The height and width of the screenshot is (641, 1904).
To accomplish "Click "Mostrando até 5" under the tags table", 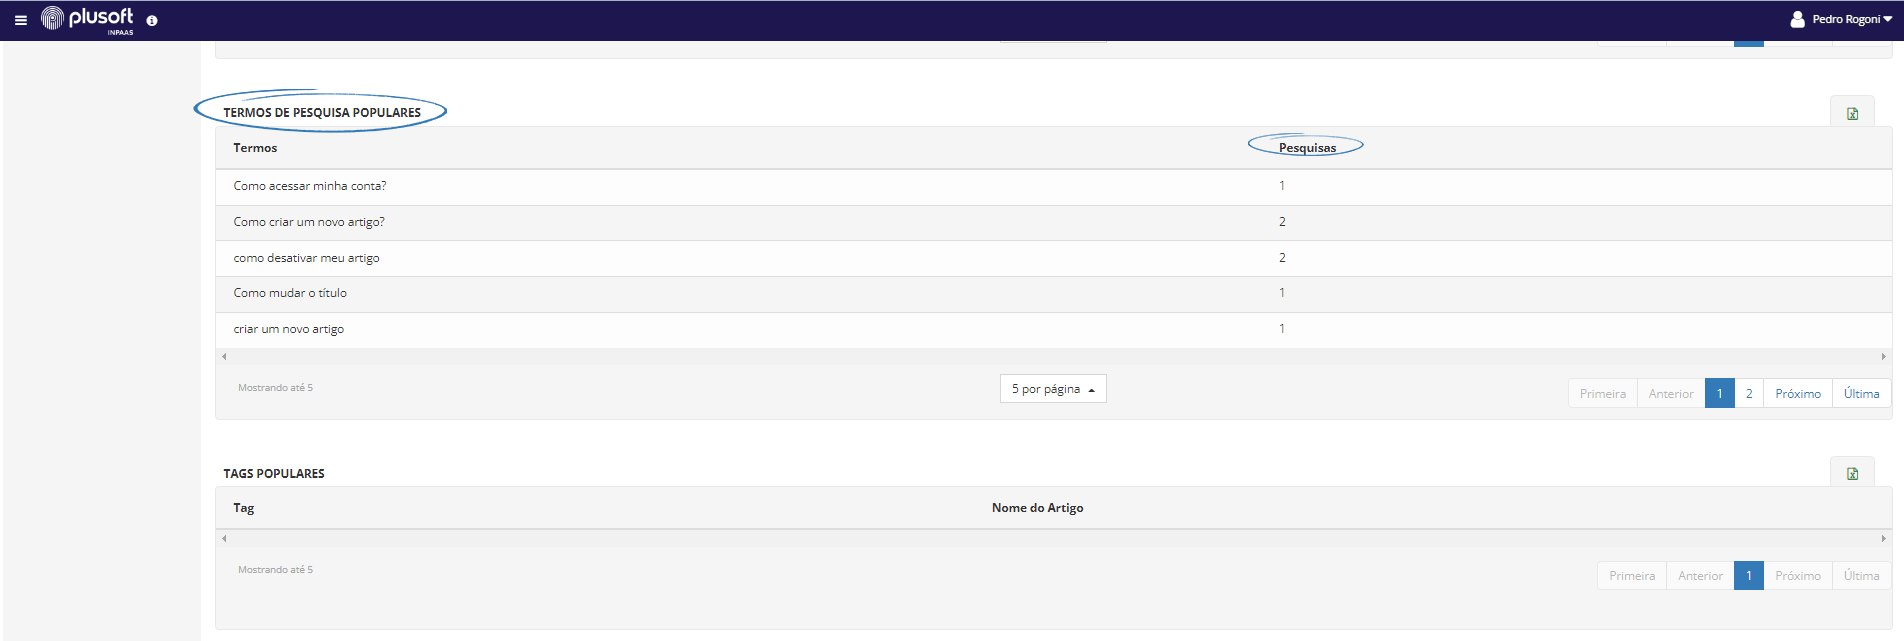I will pos(275,570).
